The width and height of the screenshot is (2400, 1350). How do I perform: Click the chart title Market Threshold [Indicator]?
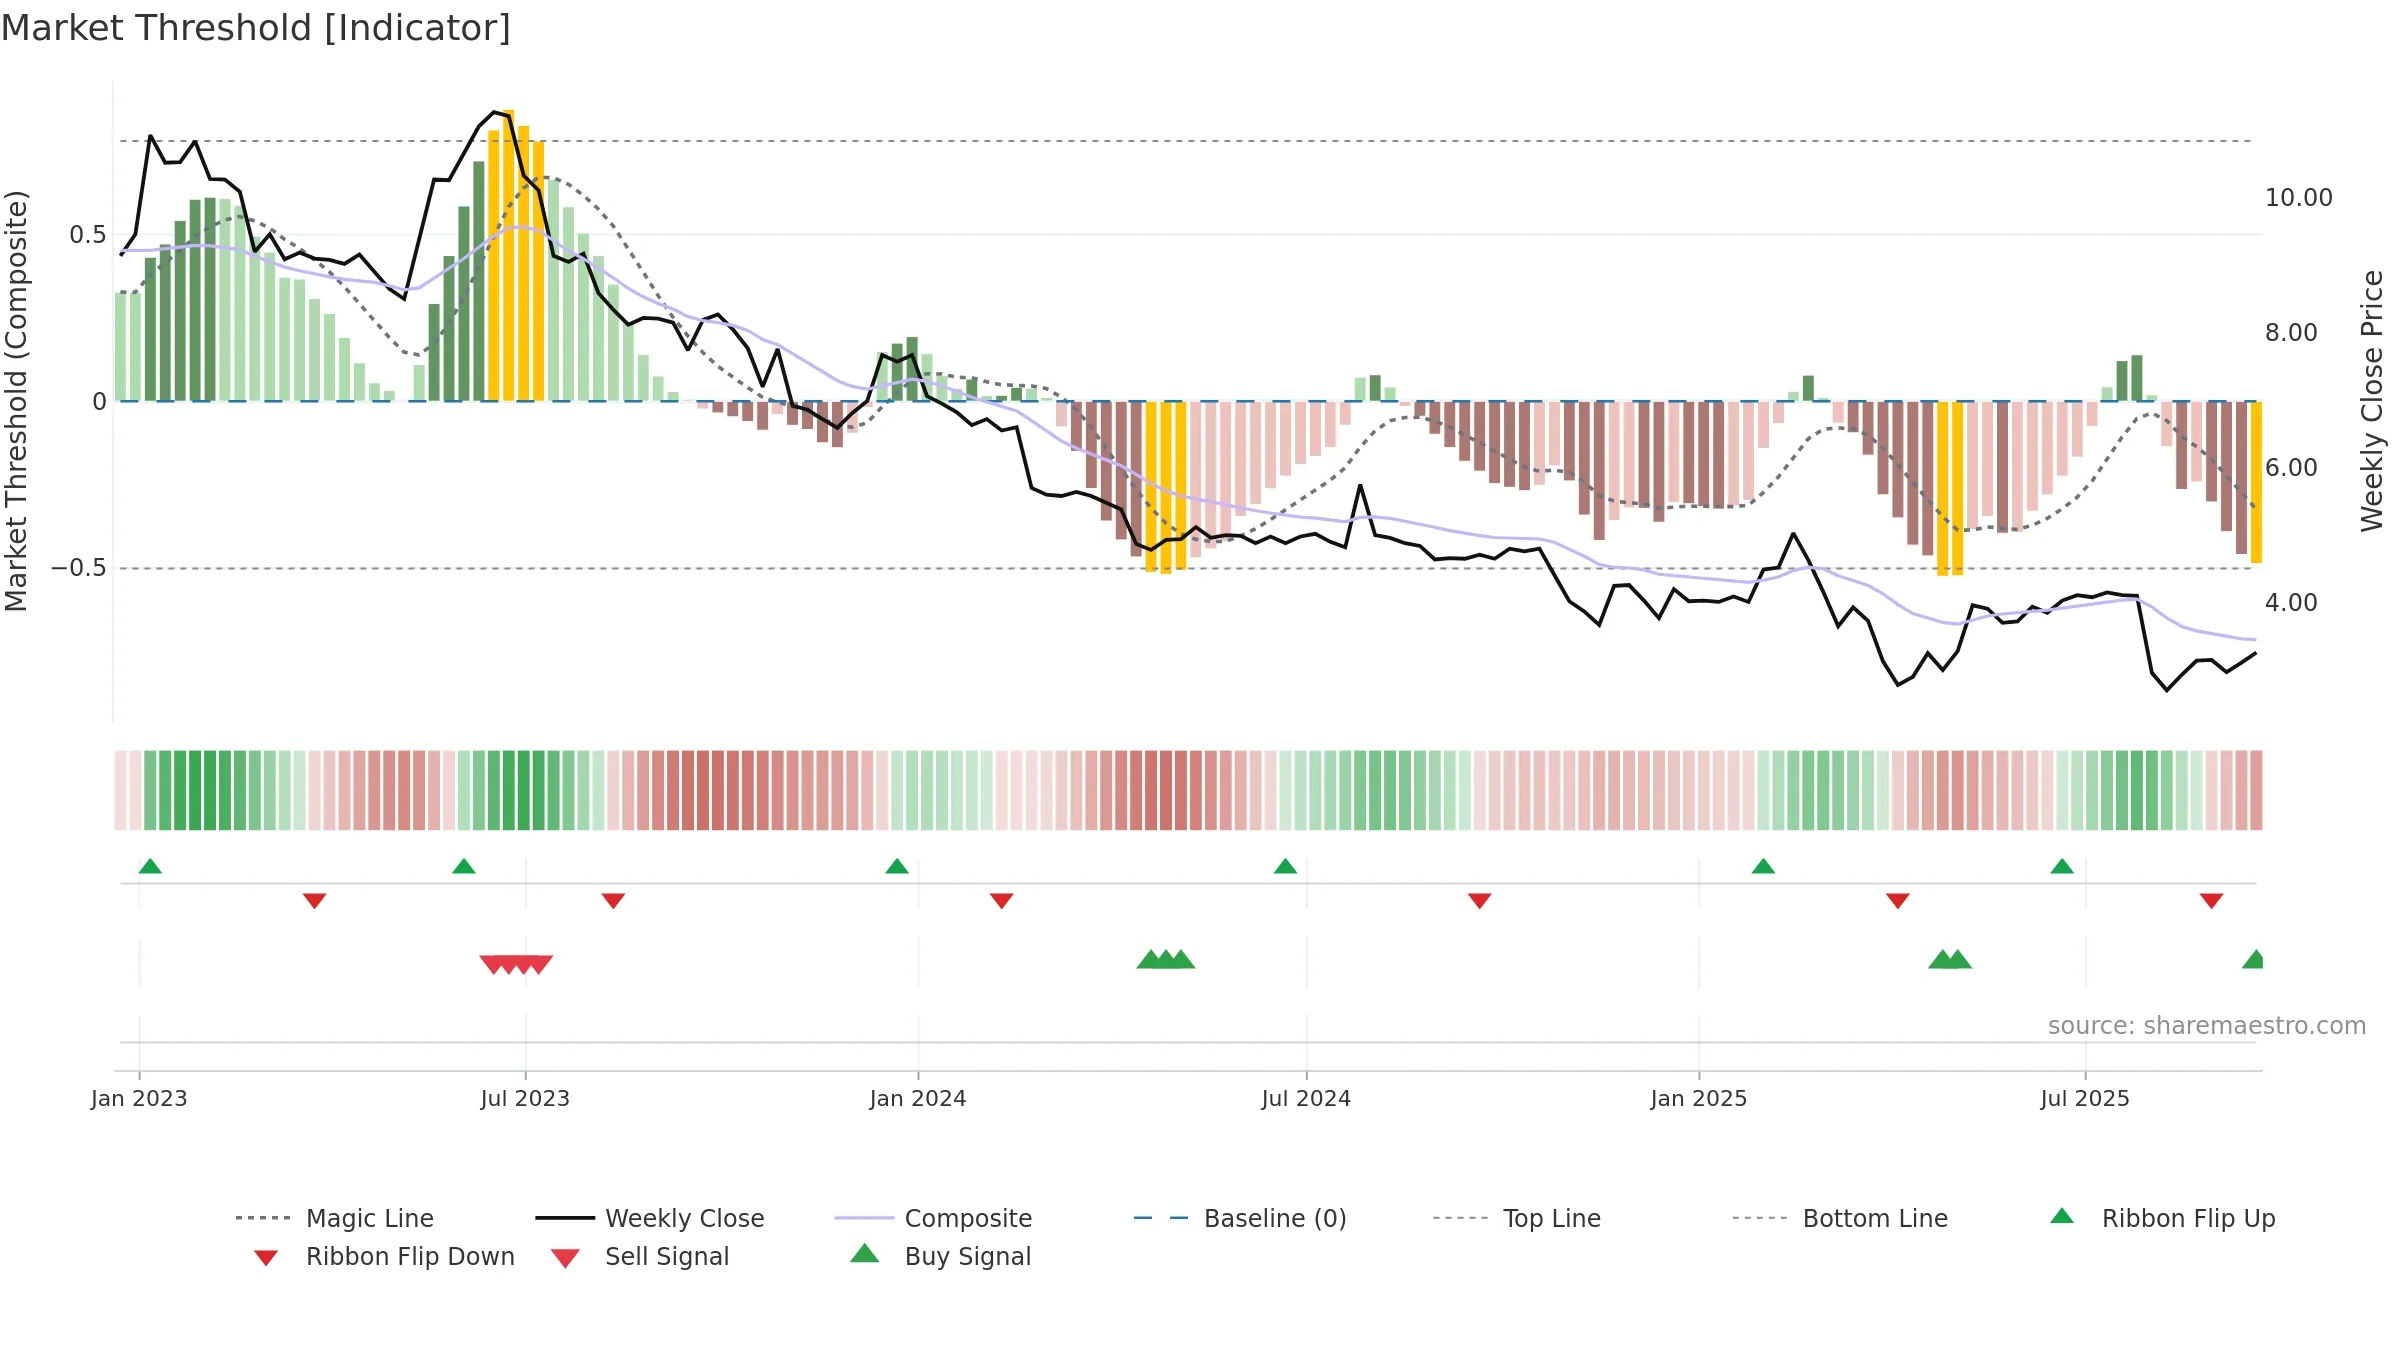coord(256,28)
